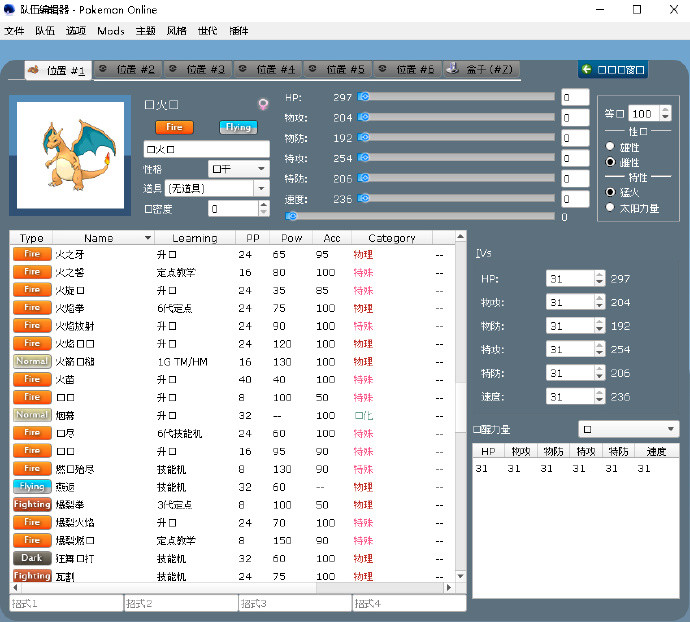Click the Fire type icon for 火之誓
Image resolution: width=690 pixels, height=622 pixels.
(x=32, y=272)
